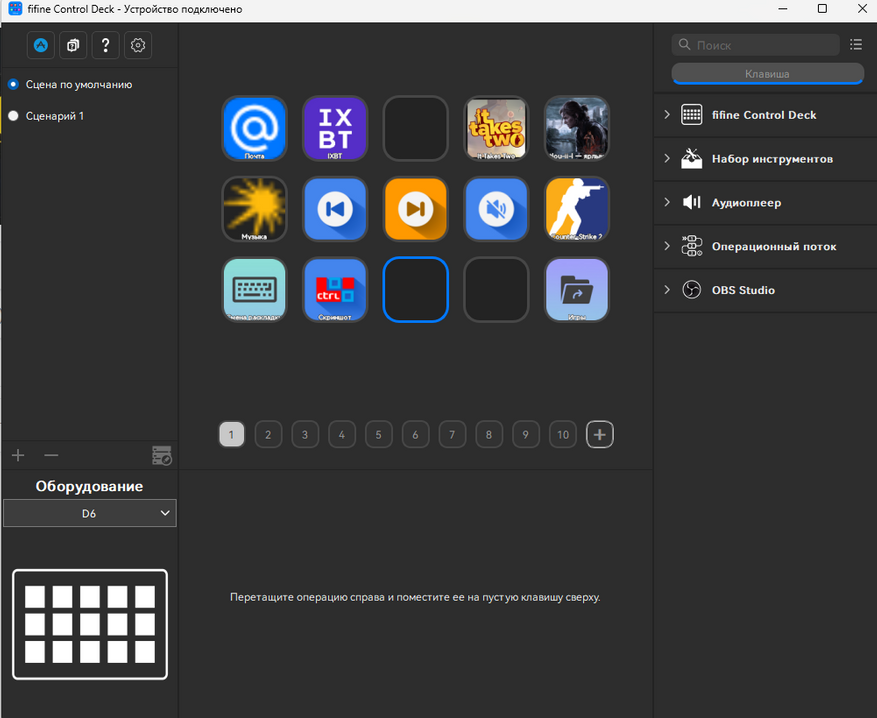Select Сцена по умолчанию radio button
Viewport: 877px width, 718px height.
[x=13, y=84]
